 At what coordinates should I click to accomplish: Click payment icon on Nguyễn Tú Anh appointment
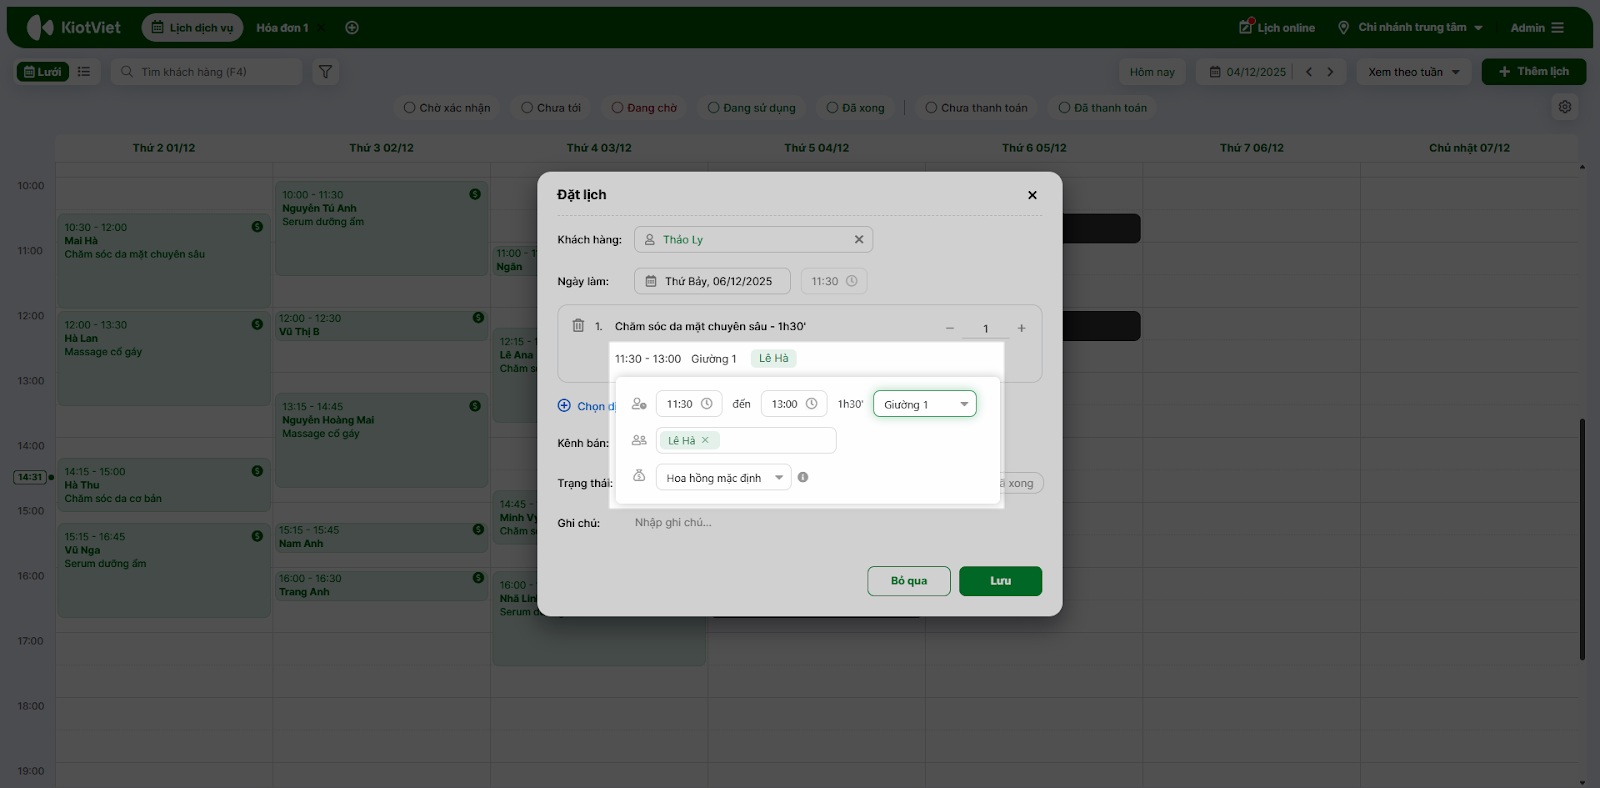tap(475, 194)
